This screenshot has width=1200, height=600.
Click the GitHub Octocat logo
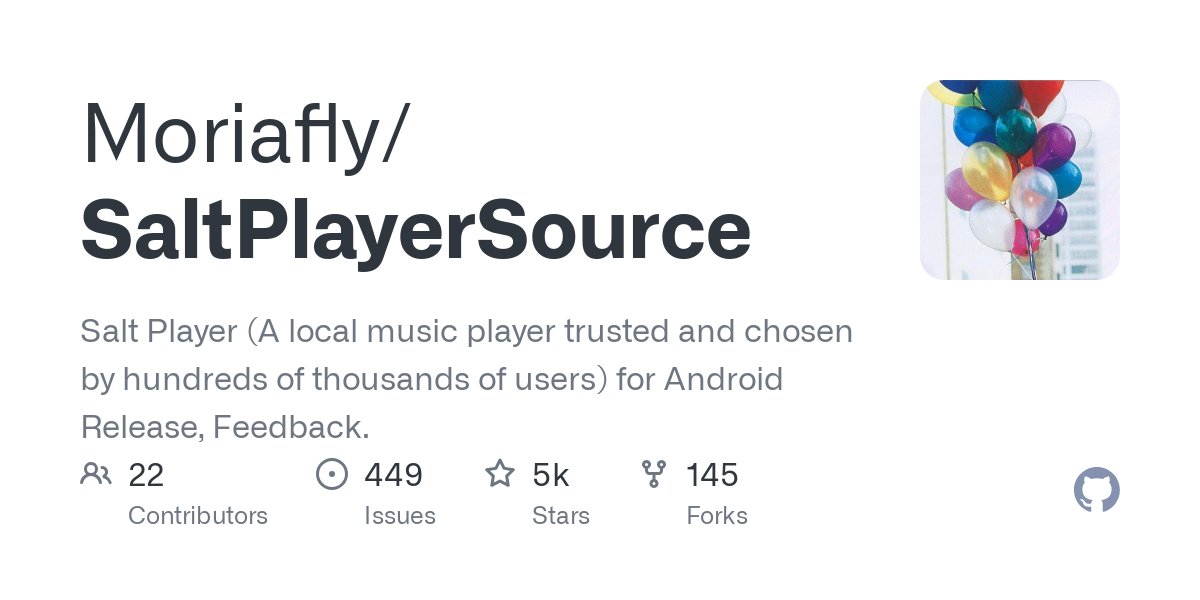1096,491
